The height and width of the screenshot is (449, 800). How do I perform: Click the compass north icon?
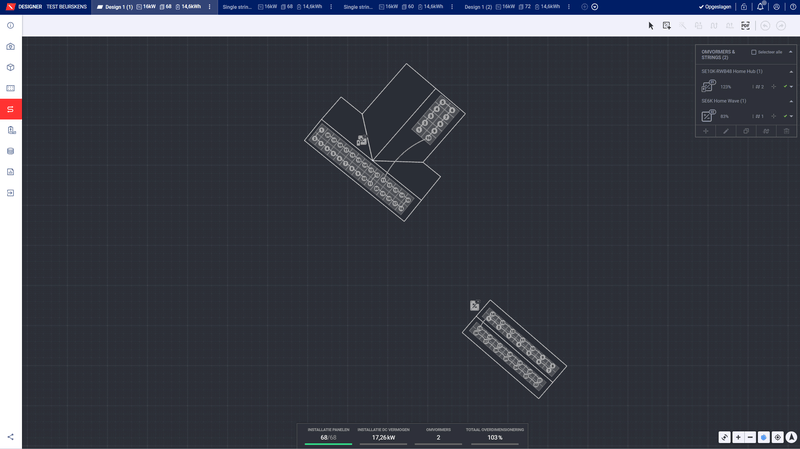click(791, 437)
